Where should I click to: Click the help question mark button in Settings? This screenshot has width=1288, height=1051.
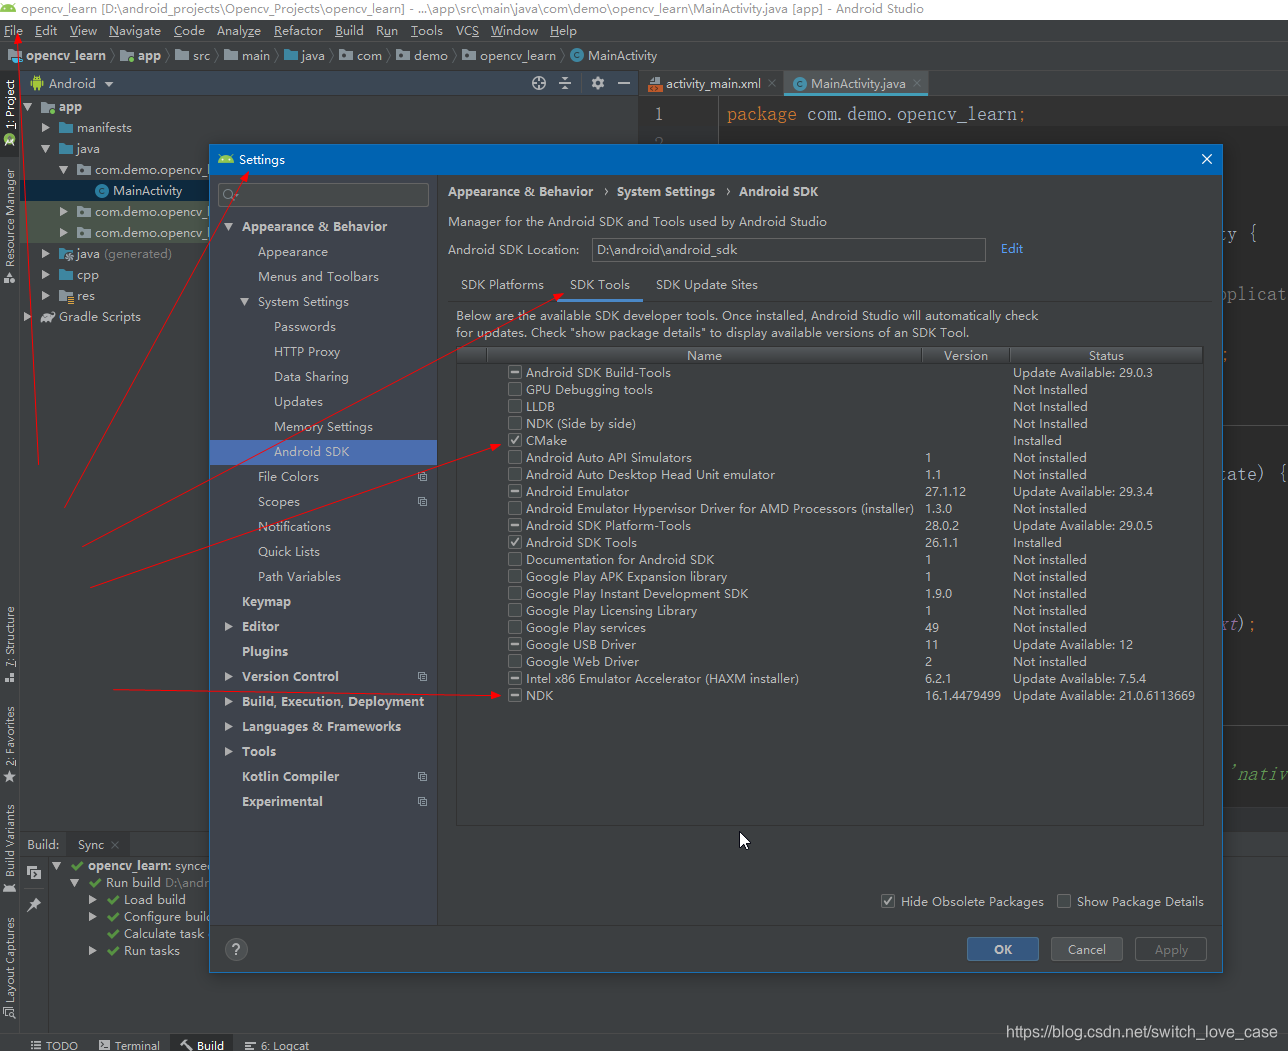point(236,950)
